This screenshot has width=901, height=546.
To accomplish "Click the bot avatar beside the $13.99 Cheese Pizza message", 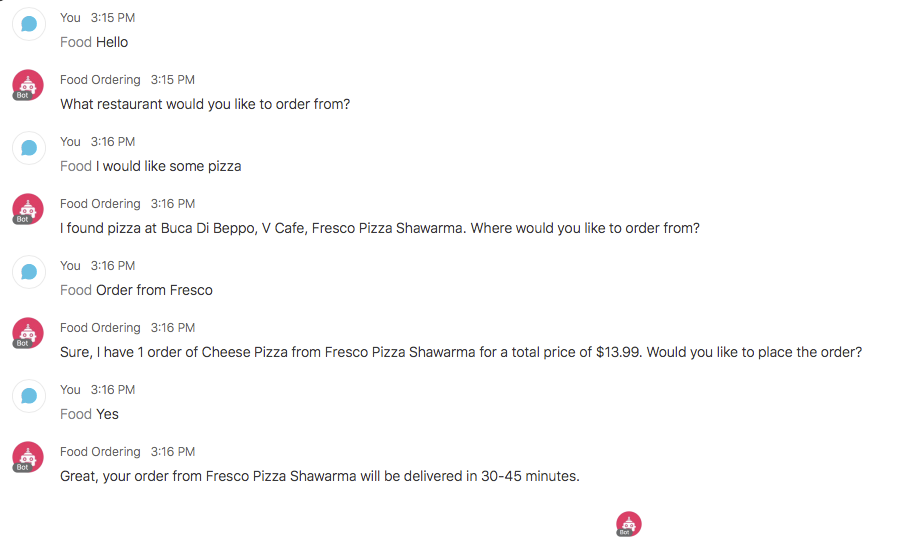I will (x=28, y=333).
